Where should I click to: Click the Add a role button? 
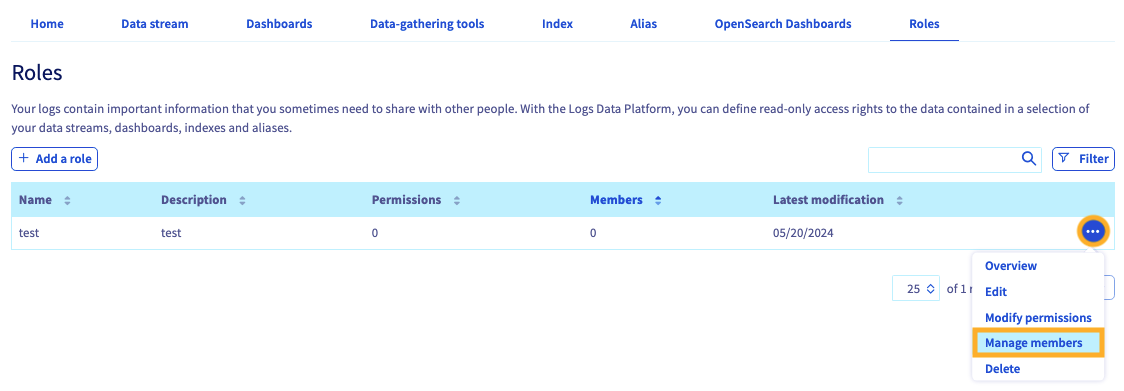pyautogui.click(x=54, y=159)
